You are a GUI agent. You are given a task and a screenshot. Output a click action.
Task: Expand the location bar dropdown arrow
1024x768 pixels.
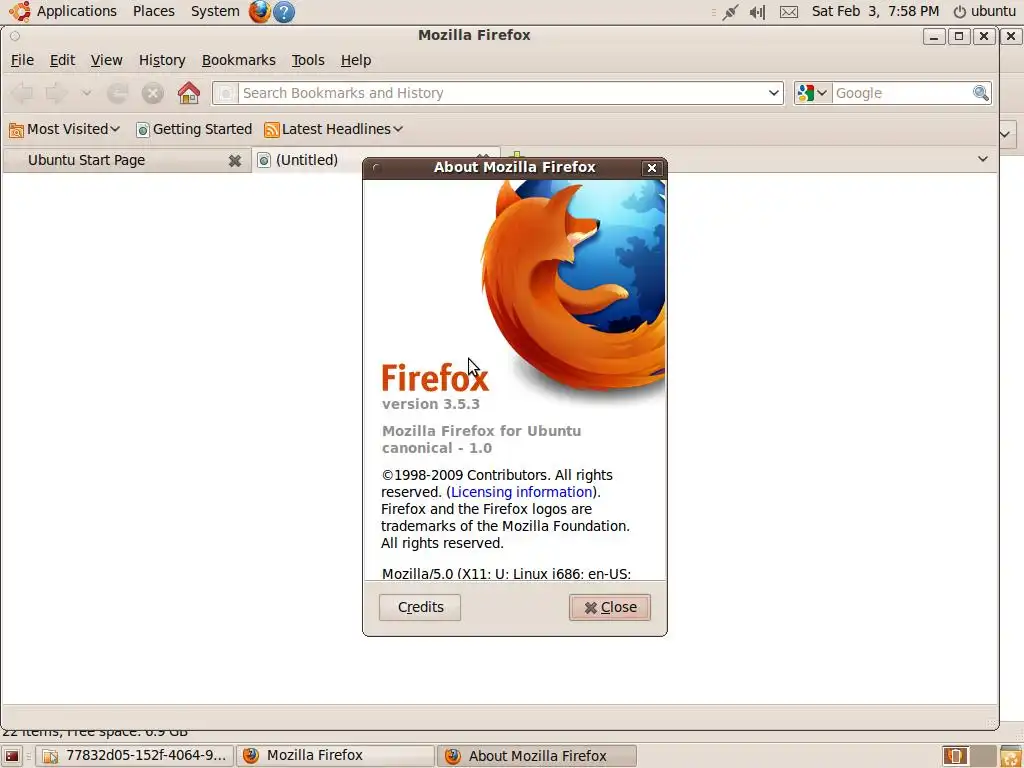[773, 93]
